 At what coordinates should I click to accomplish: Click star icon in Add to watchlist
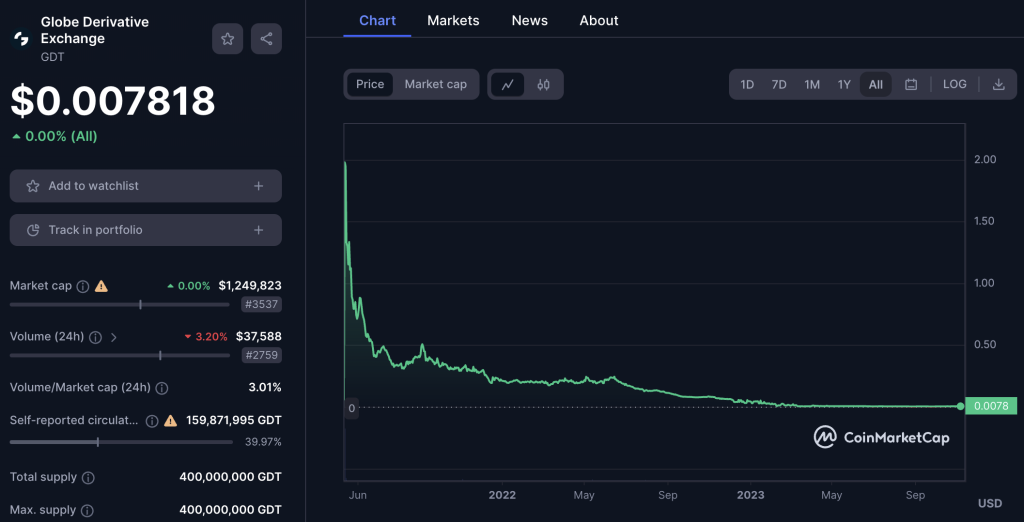point(33,186)
